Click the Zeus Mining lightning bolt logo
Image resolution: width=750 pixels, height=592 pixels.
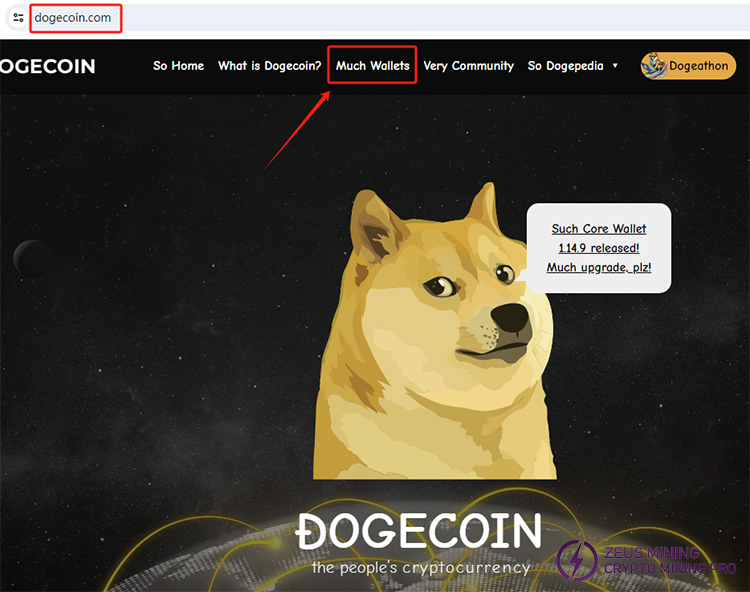click(577, 560)
